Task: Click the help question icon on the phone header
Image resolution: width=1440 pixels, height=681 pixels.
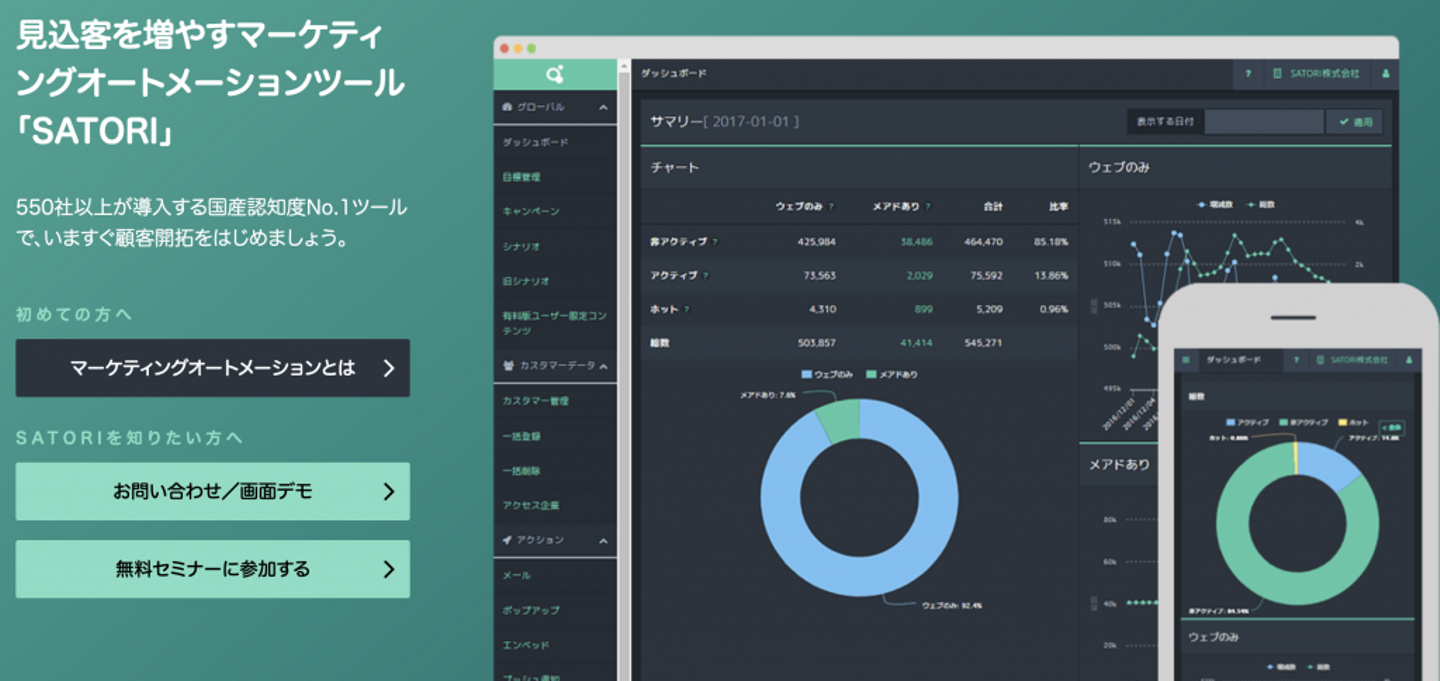Action: (1296, 360)
